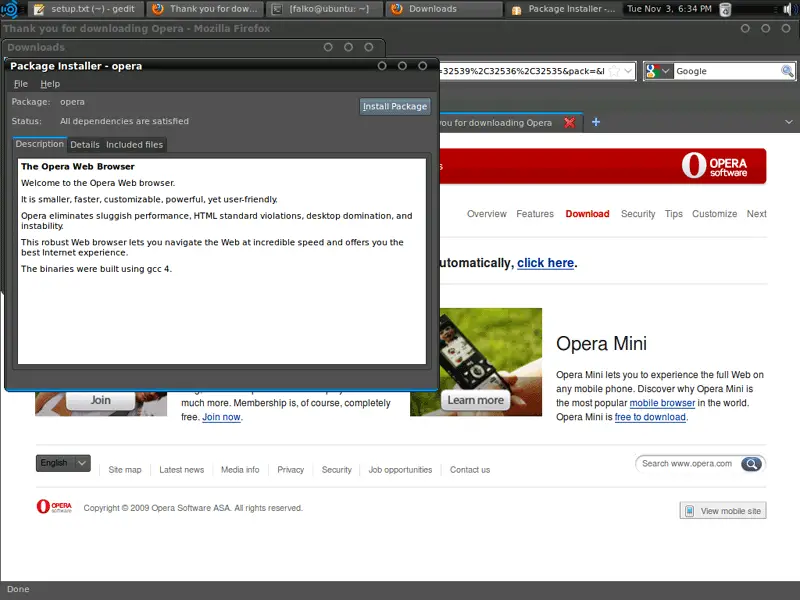Follow the 'Join now' link

coord(221,417)
